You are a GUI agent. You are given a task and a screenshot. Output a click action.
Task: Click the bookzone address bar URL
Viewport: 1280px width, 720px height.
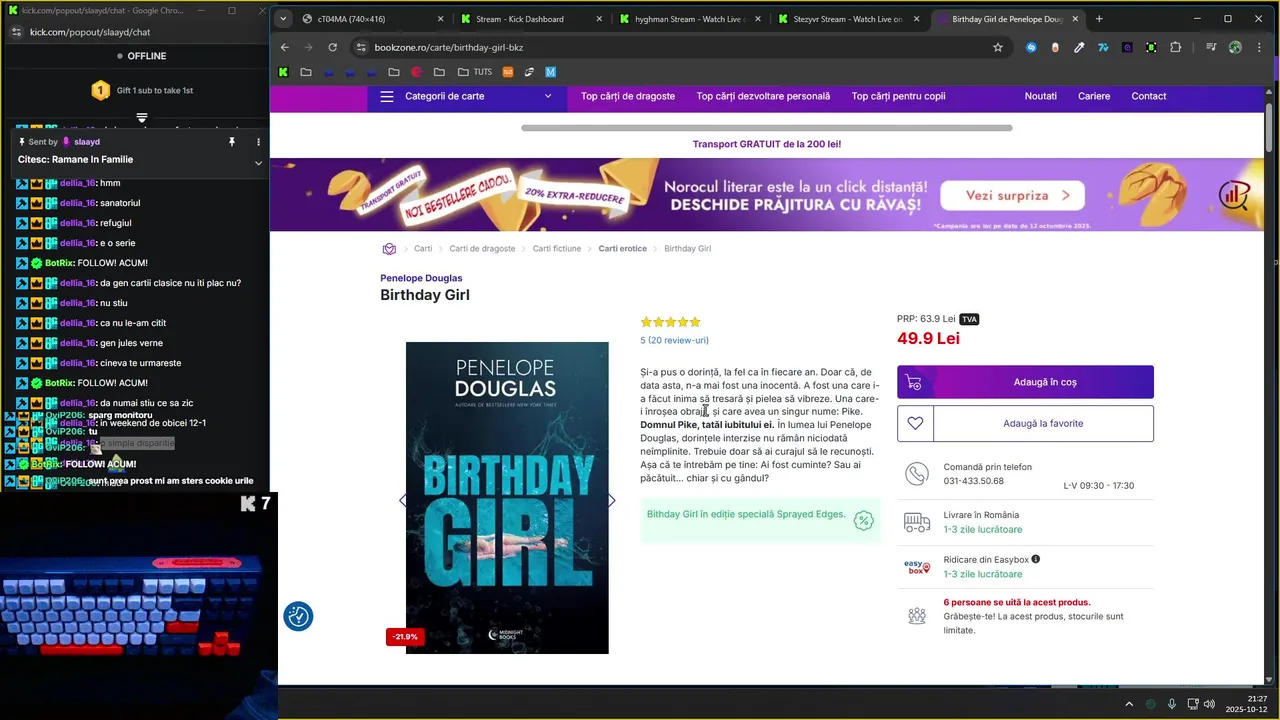pos(449,47)
